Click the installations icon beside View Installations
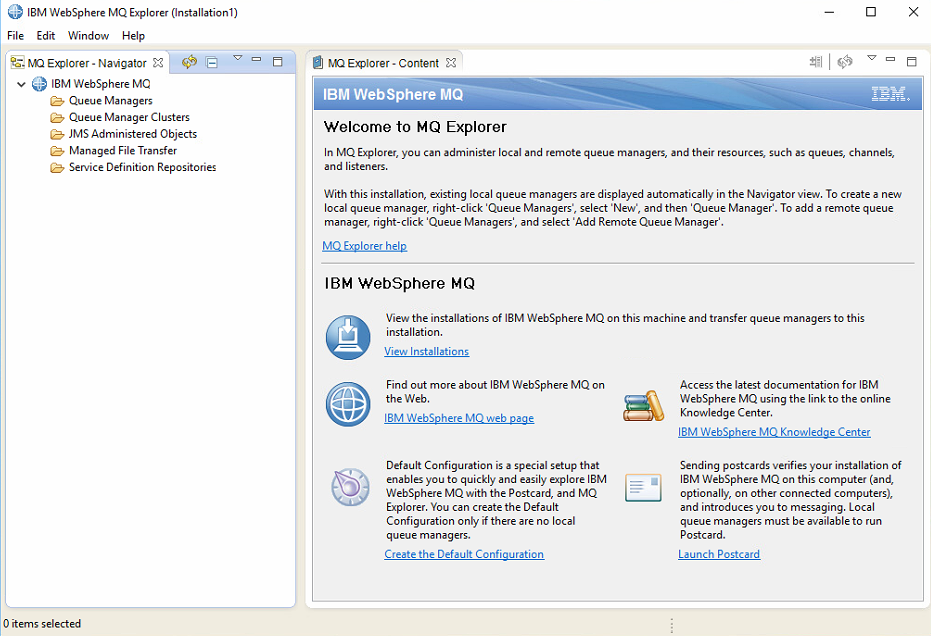 (x=347, y=337)
